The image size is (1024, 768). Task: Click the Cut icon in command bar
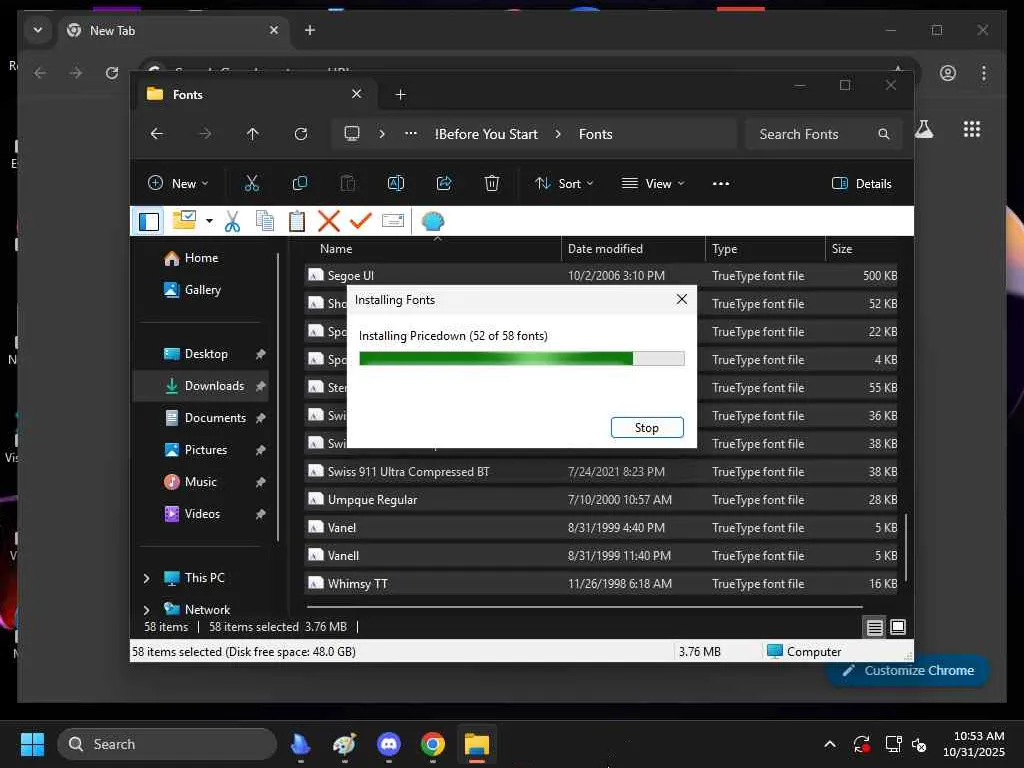252,183
